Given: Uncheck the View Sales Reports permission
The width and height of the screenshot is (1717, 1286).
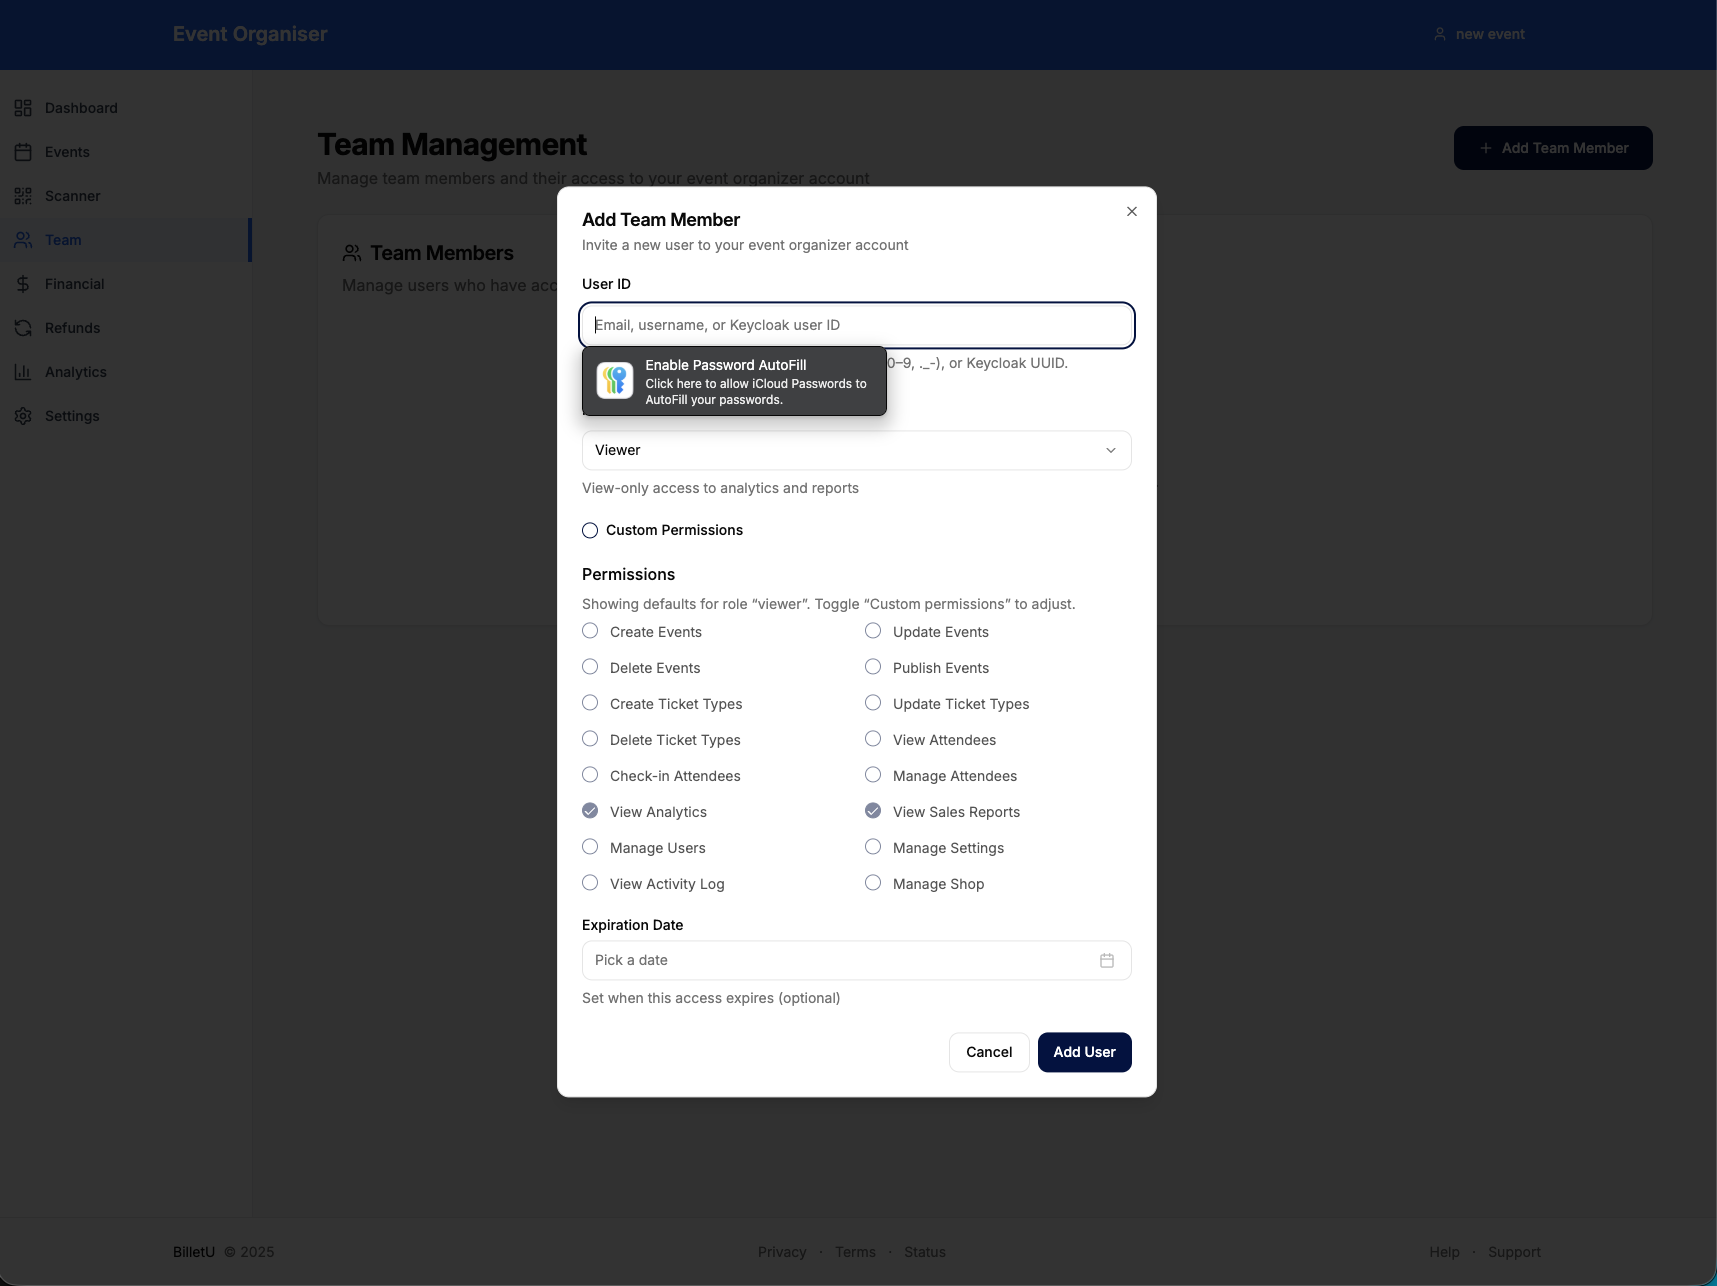Looking at the screenshot, I should click(x=873, y=811).
